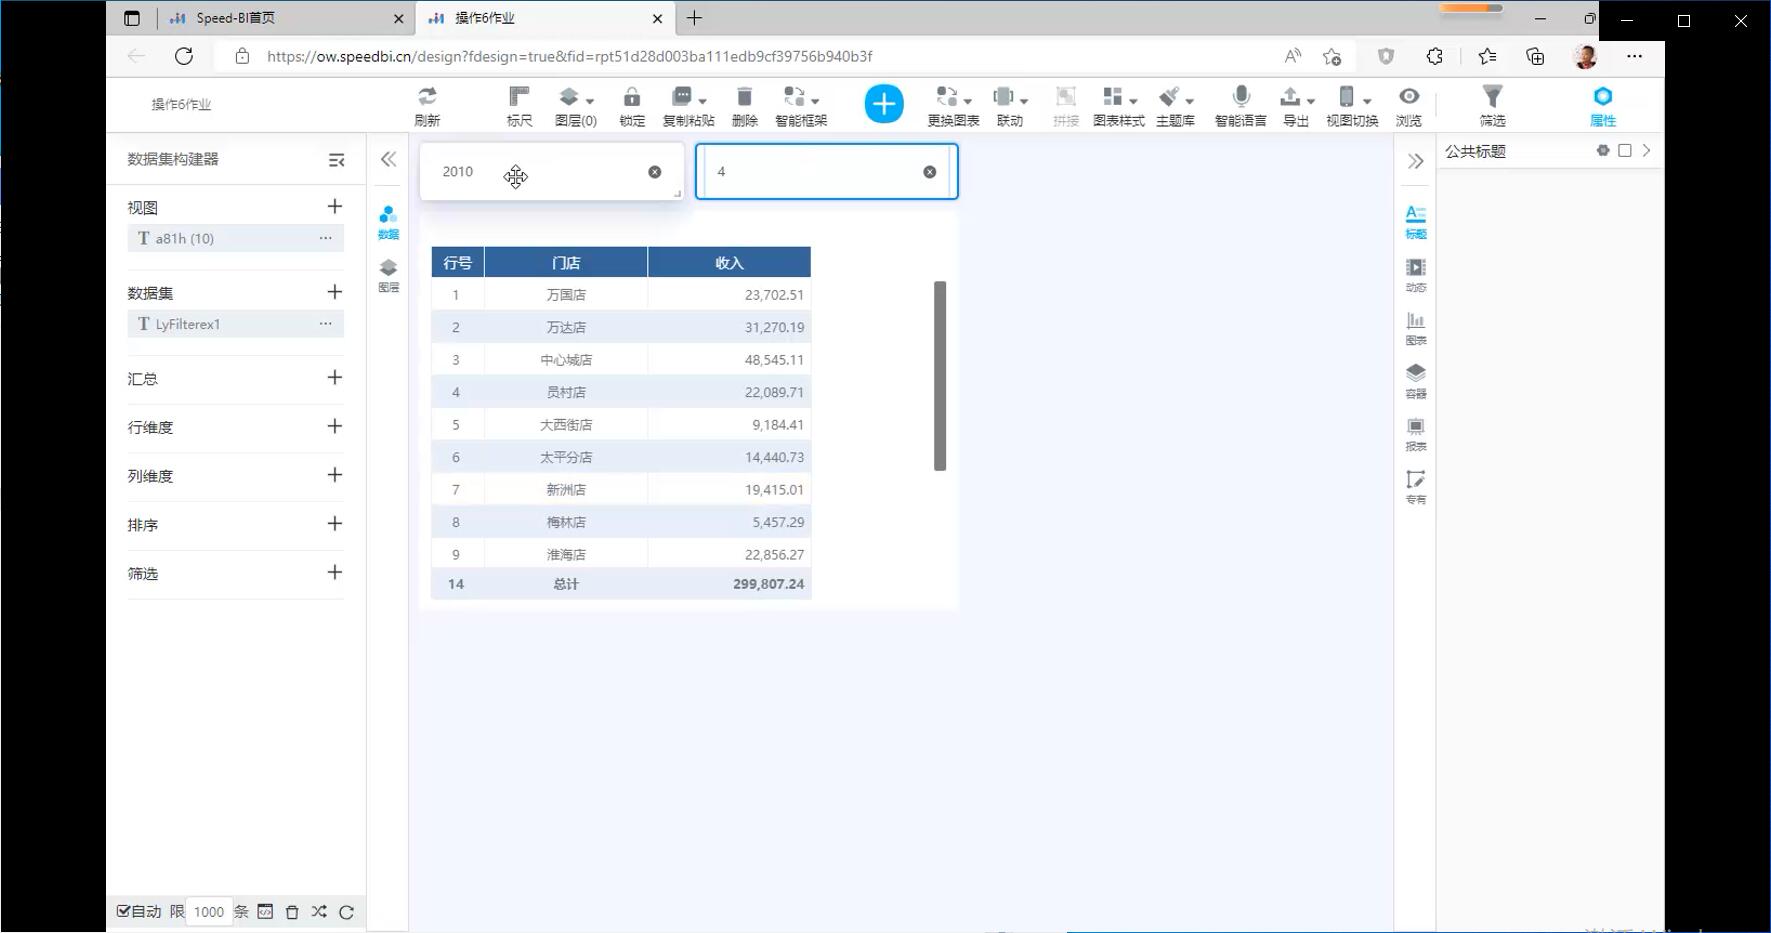The height and width of the screenshot is (933, 1771).
Task: Tick the 公共标题 checkbox
Action: click(1625, 151)
